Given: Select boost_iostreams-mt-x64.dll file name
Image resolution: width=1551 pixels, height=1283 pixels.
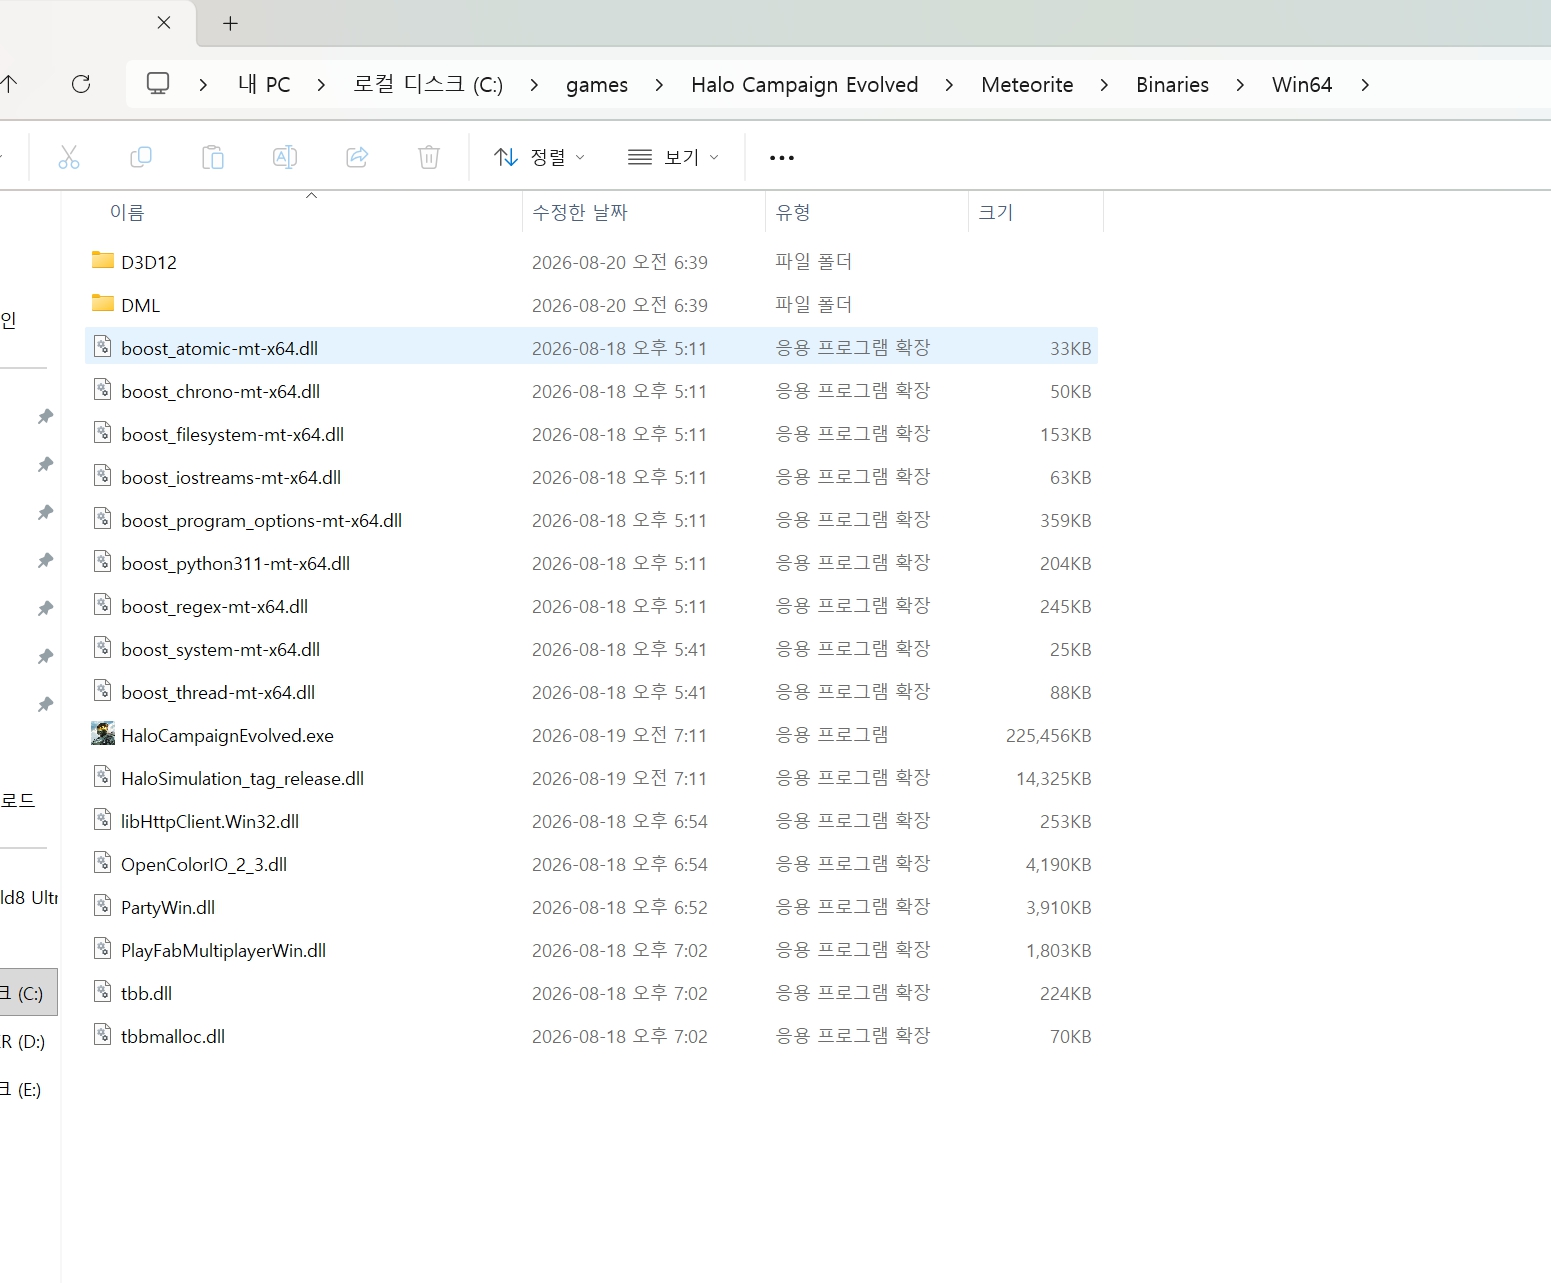Looking at the screenshot, I should point(231,477).
